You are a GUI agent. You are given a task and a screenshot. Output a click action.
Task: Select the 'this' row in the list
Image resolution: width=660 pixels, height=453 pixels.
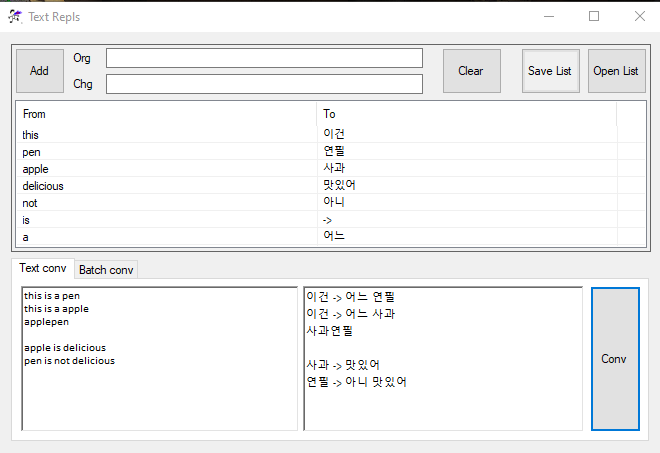click(330, 135)
